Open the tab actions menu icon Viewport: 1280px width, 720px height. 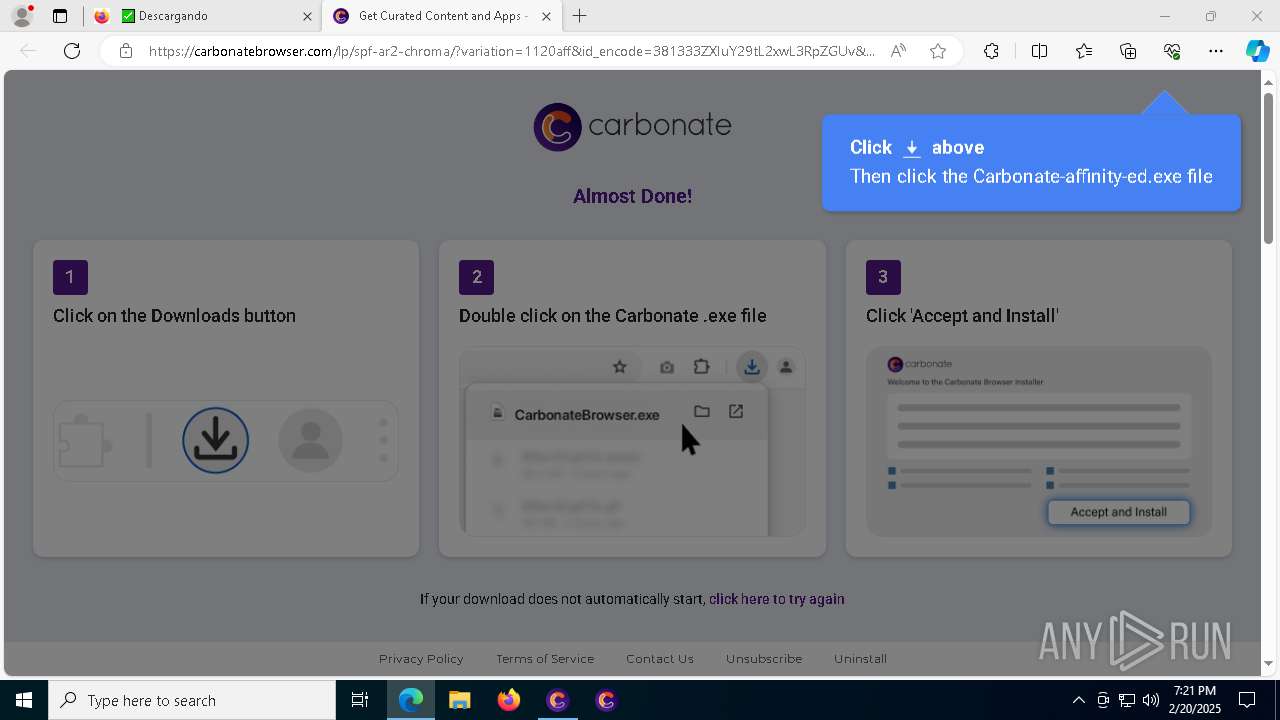click(x=60, y=16)
